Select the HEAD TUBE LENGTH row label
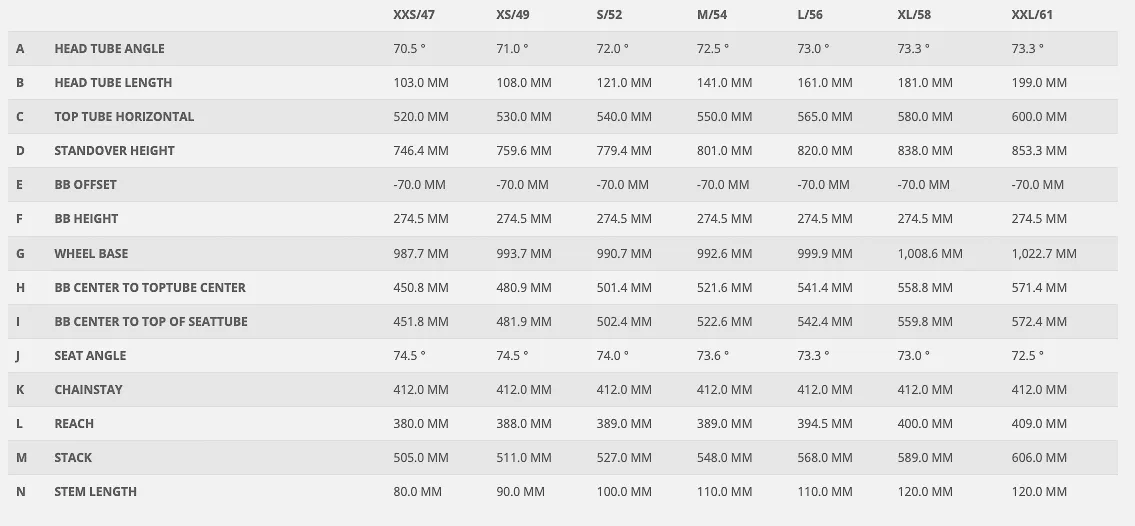The image size is (1135, 526). click(113, 83)
